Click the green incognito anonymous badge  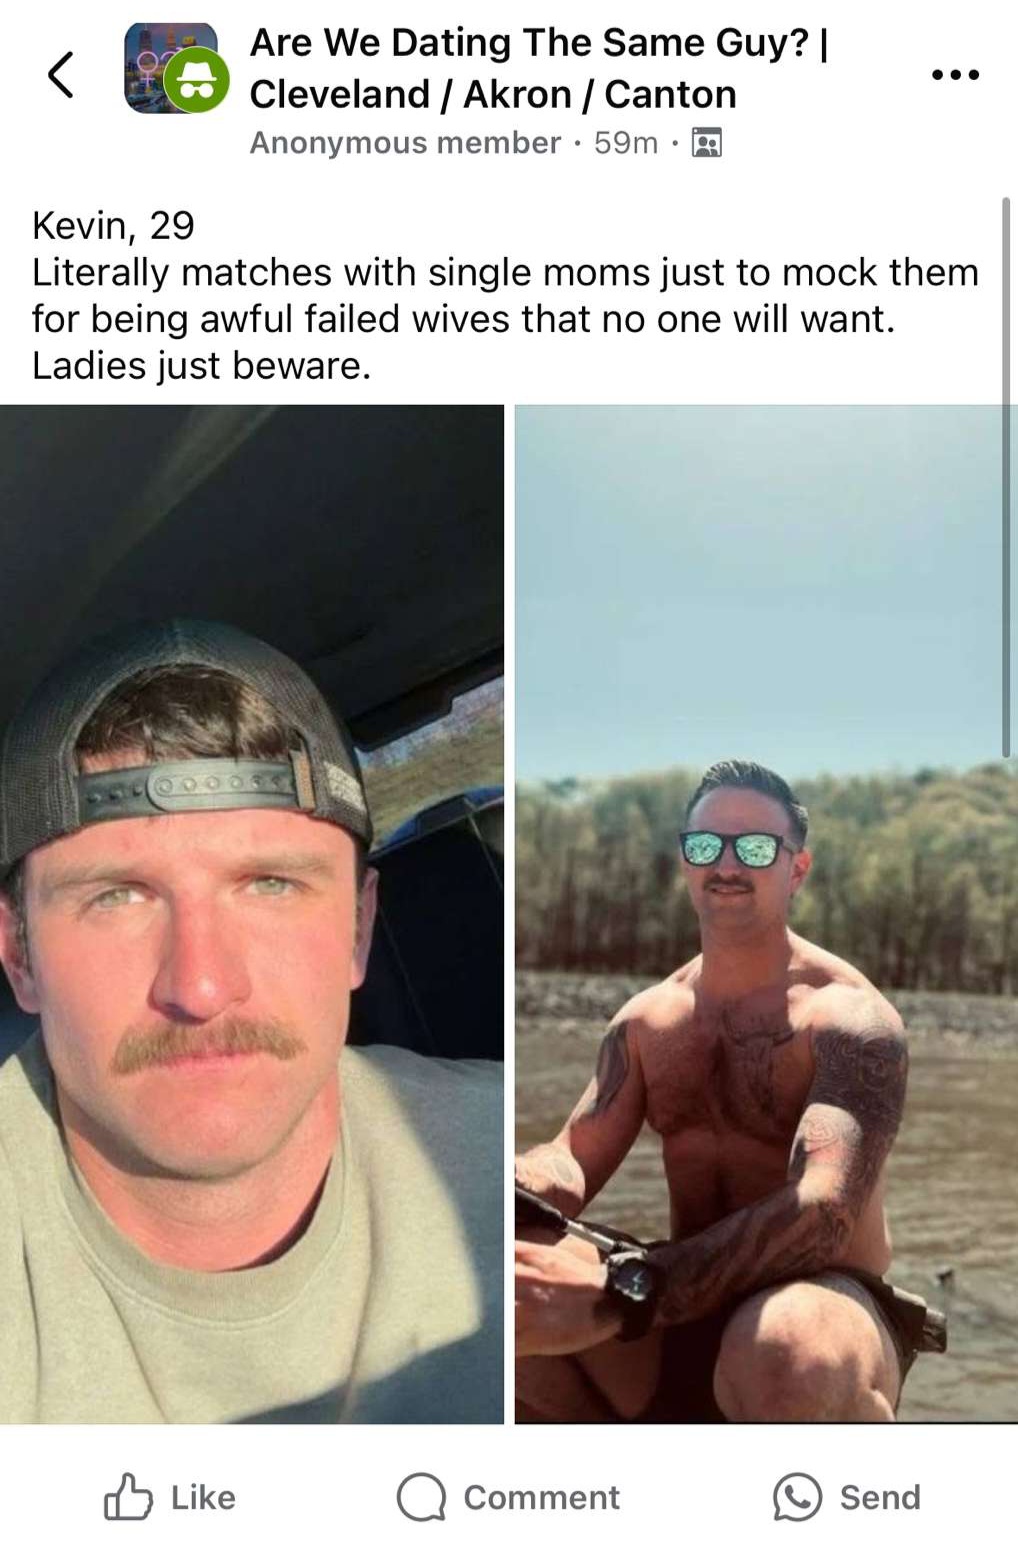[x=196, y=80]
